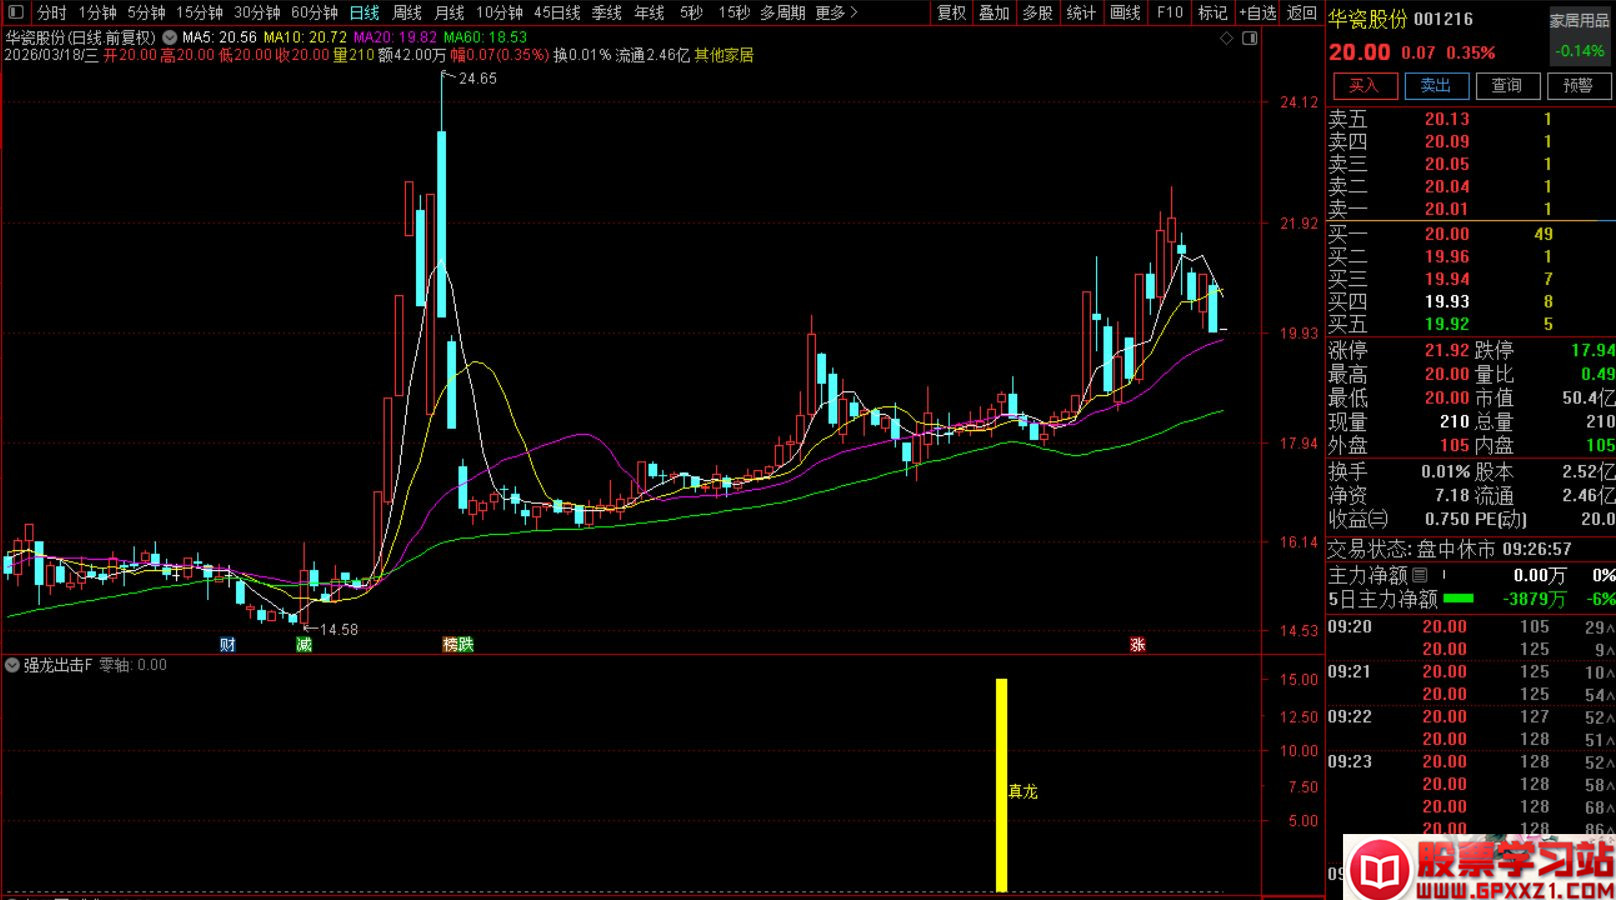This screenshot has height=900, width=1616.
Task: Click the 09:22 trade tick row
Action: pos(1470,717)
